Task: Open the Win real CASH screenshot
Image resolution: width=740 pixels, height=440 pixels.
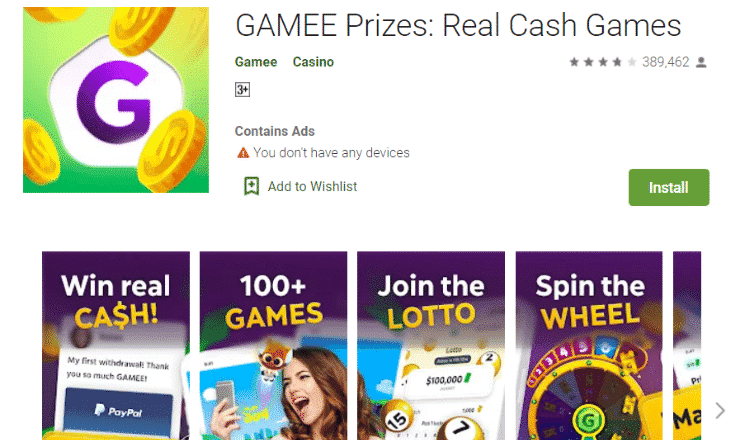Action: click(x=116, y=346)
